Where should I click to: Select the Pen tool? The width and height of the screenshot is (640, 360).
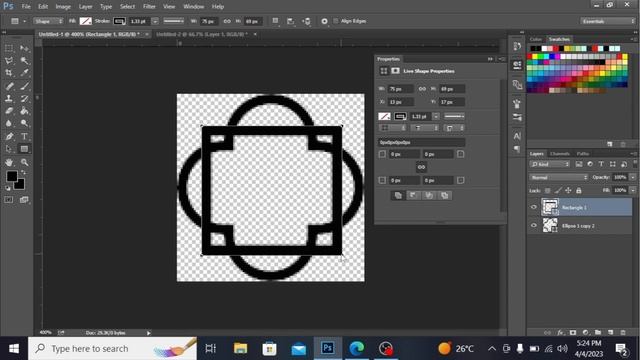pyautogui.click(x=9, y=136)
